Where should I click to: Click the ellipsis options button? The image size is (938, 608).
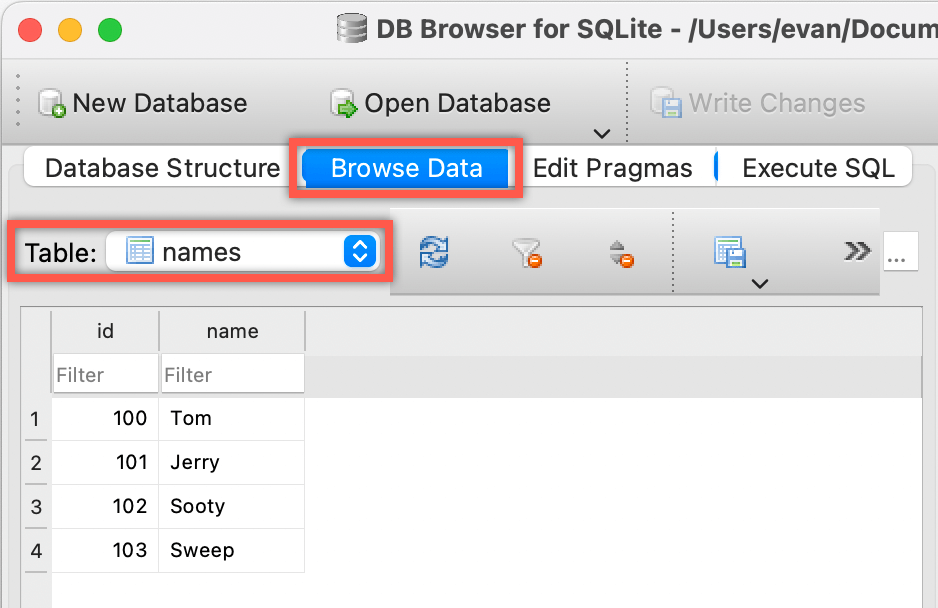pyautogui.click(x=900, y=252)
